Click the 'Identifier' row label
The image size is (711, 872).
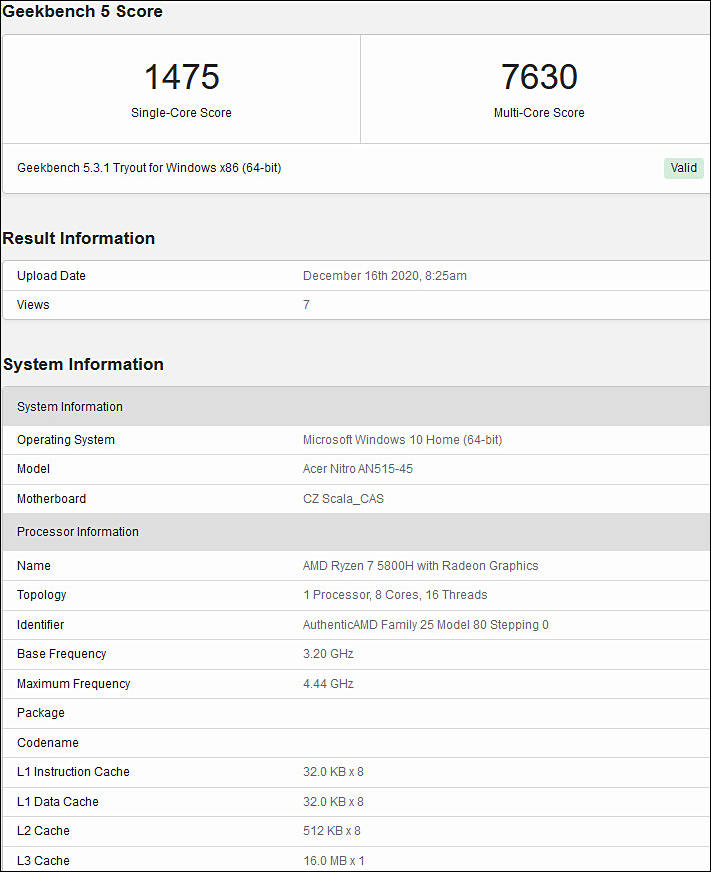[40, 625]
